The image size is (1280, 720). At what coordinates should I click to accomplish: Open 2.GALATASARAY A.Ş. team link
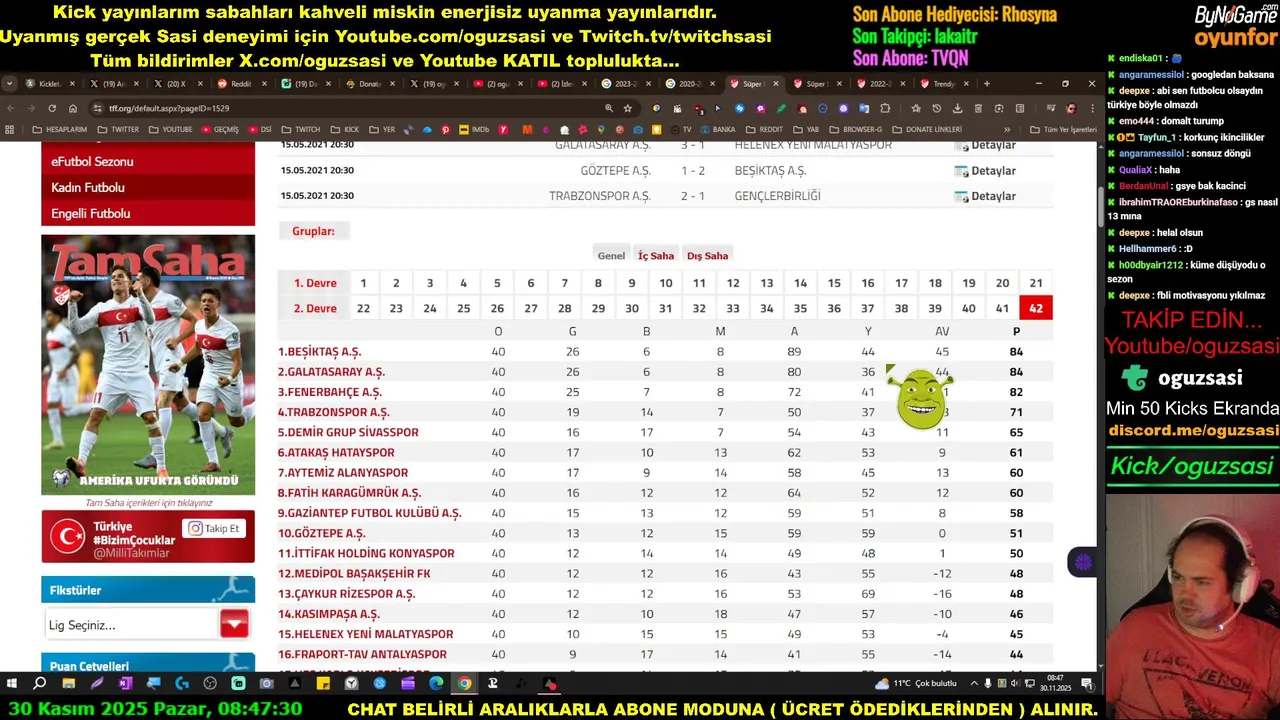[x=331, y=372]
